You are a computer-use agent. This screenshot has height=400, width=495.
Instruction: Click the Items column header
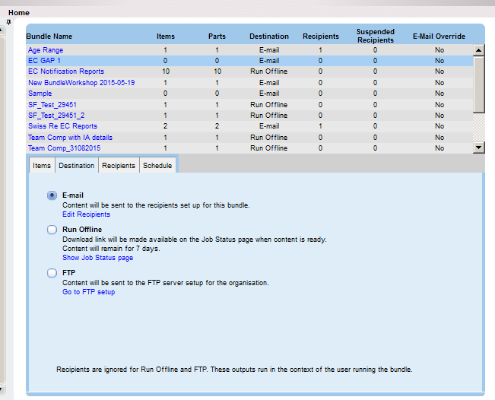165,36
